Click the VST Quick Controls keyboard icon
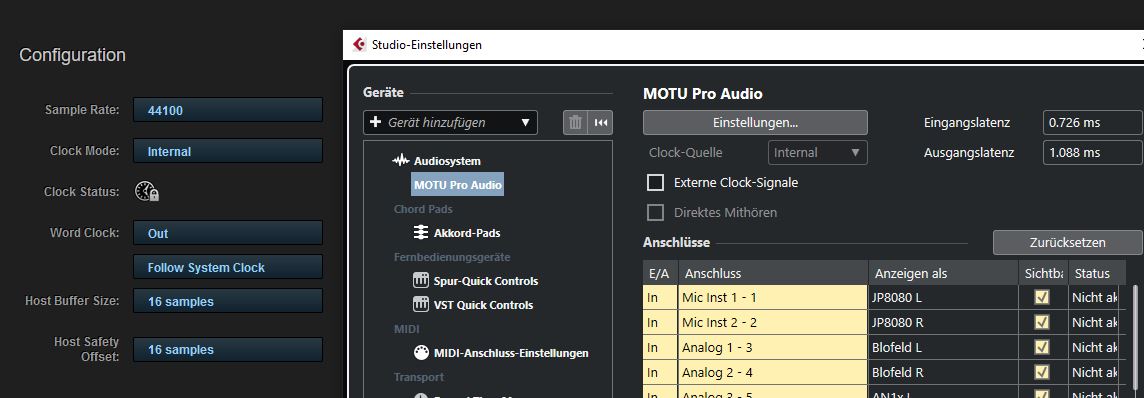Screen dimensions: 1144x398 [x=421, y=305]
